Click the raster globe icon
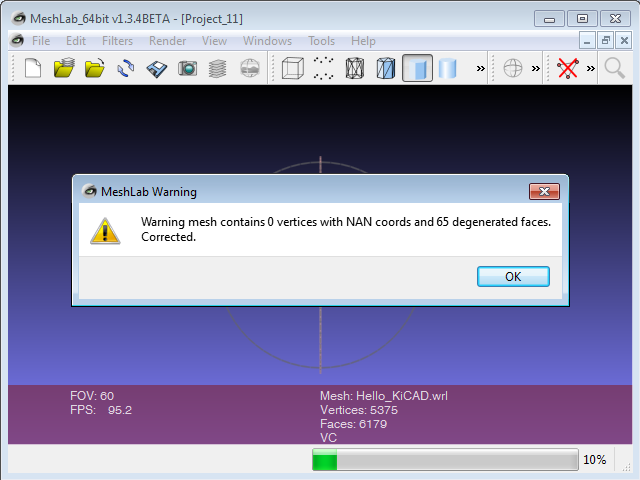640x480 pixels. tap(250, 68)
